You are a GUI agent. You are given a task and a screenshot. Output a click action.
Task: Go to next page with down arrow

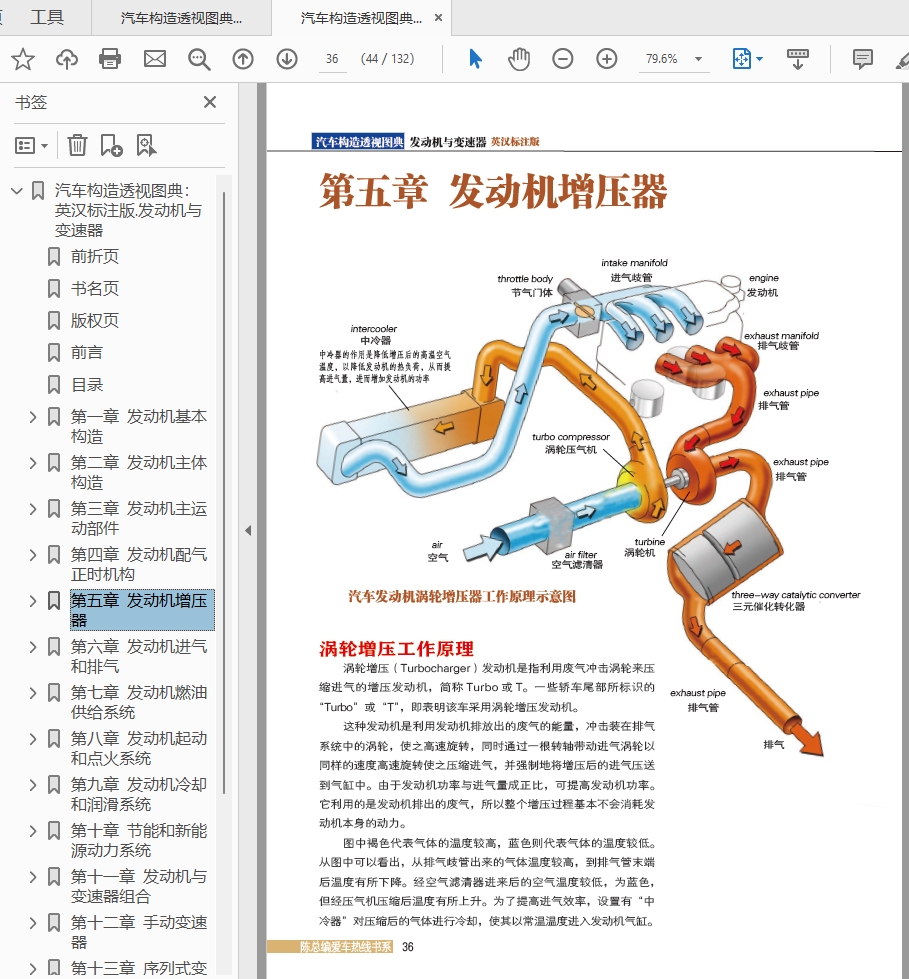[287, 59]
